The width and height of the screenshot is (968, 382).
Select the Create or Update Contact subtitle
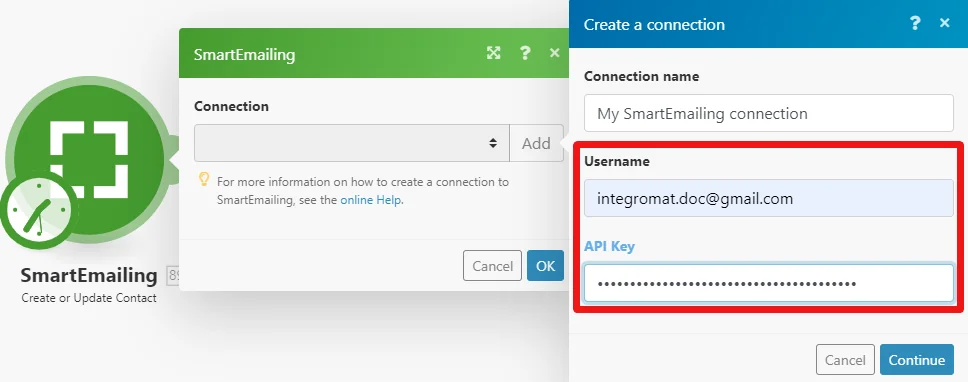pyautogui.click(x=89, y=298)
